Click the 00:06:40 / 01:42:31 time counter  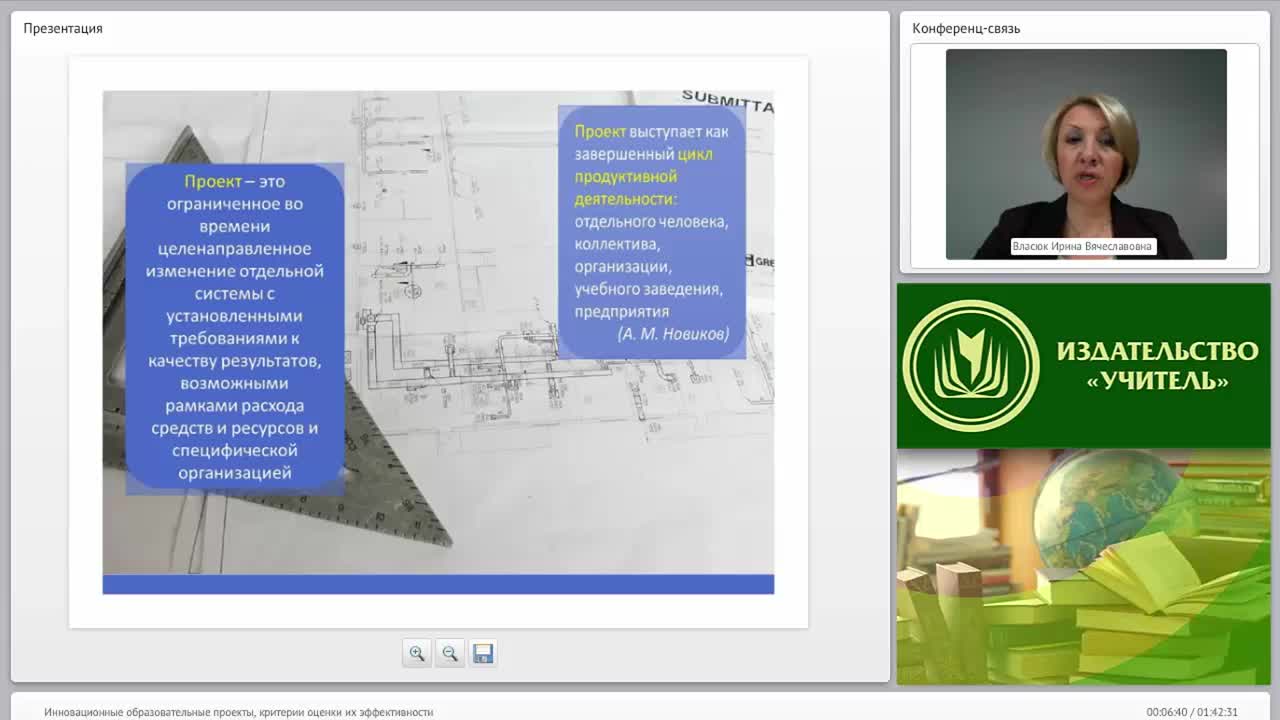coord(1192,712)
